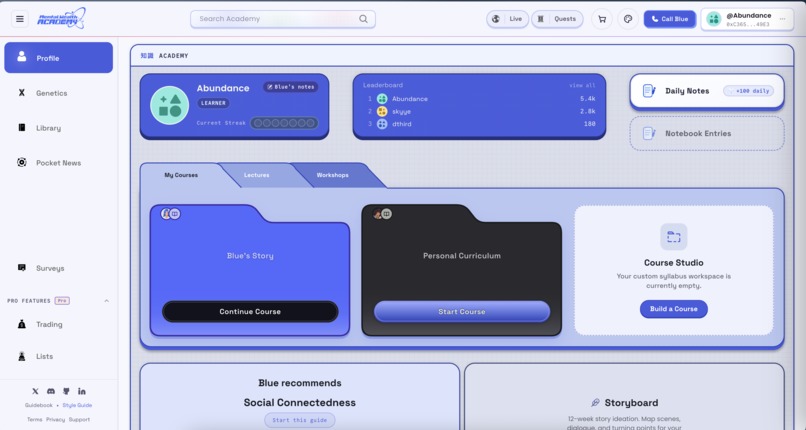Click the Abundance row in the leaderboard
This screenshot has height=430, width=806.
[479, 99]
